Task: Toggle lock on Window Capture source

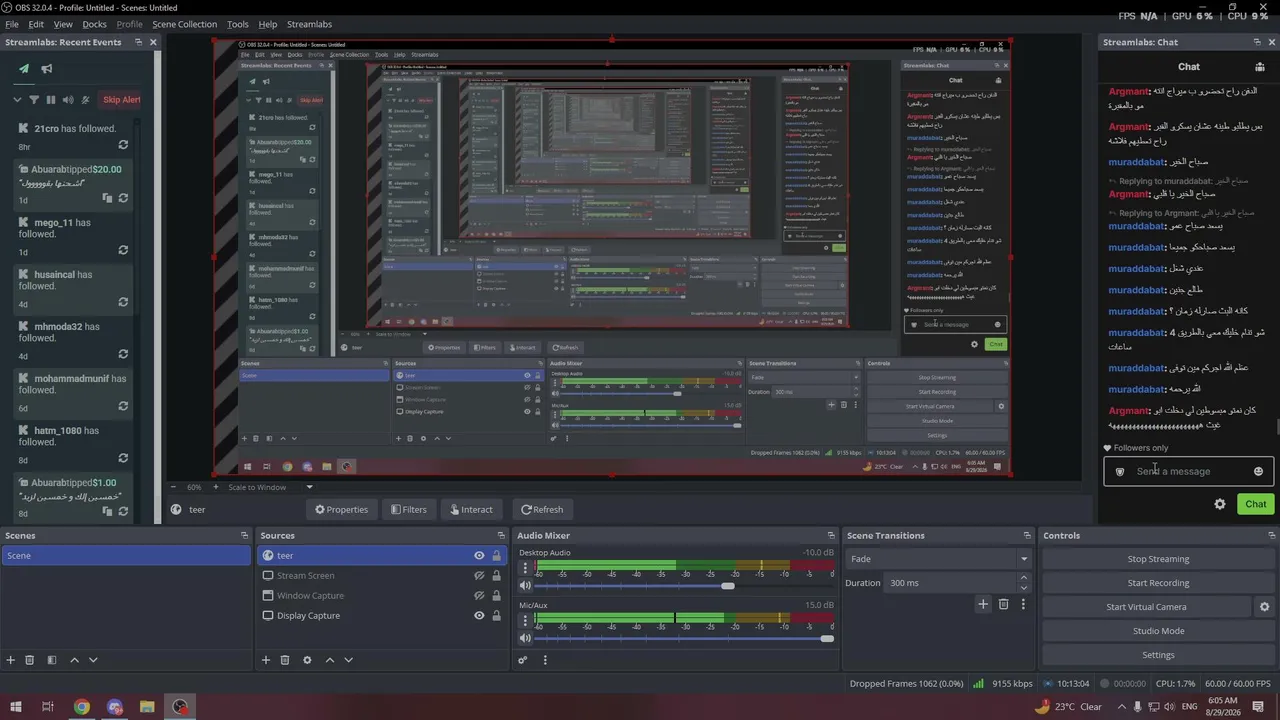Action: pos(496,596)
